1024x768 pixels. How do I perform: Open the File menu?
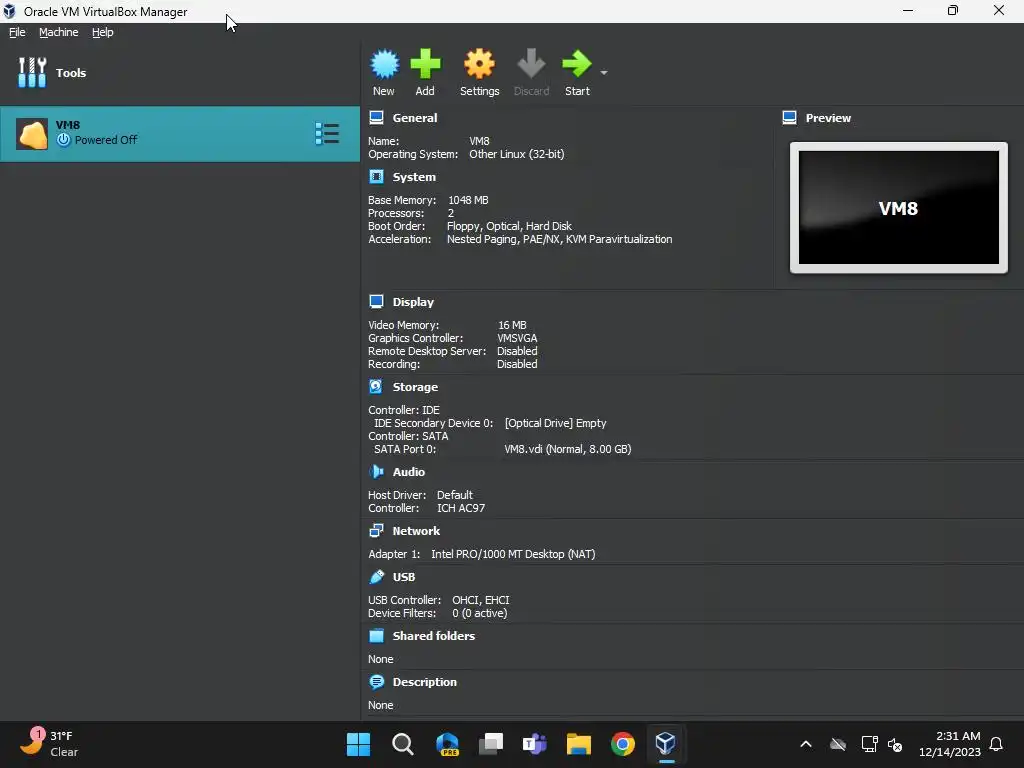pos(17,32)
